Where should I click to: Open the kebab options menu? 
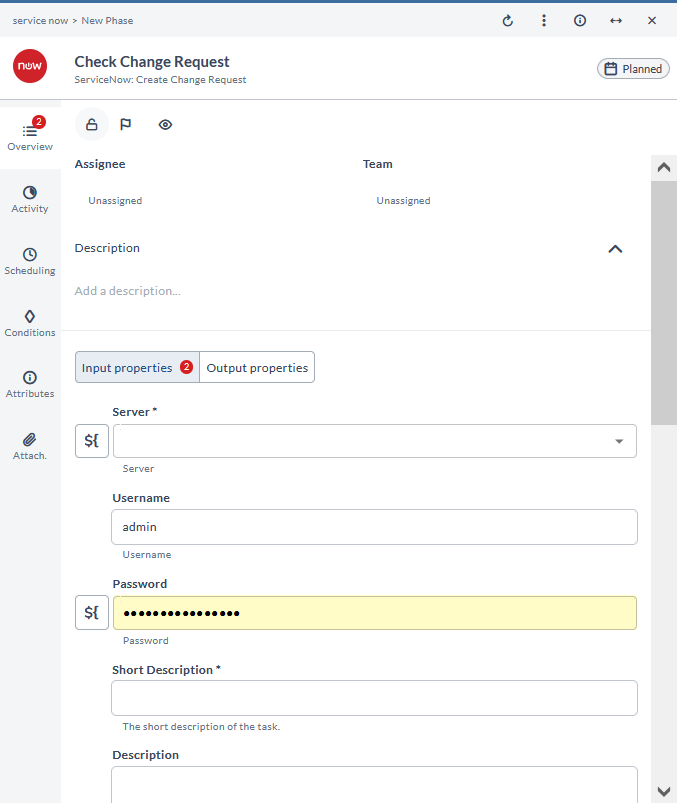tap(543, 20)
